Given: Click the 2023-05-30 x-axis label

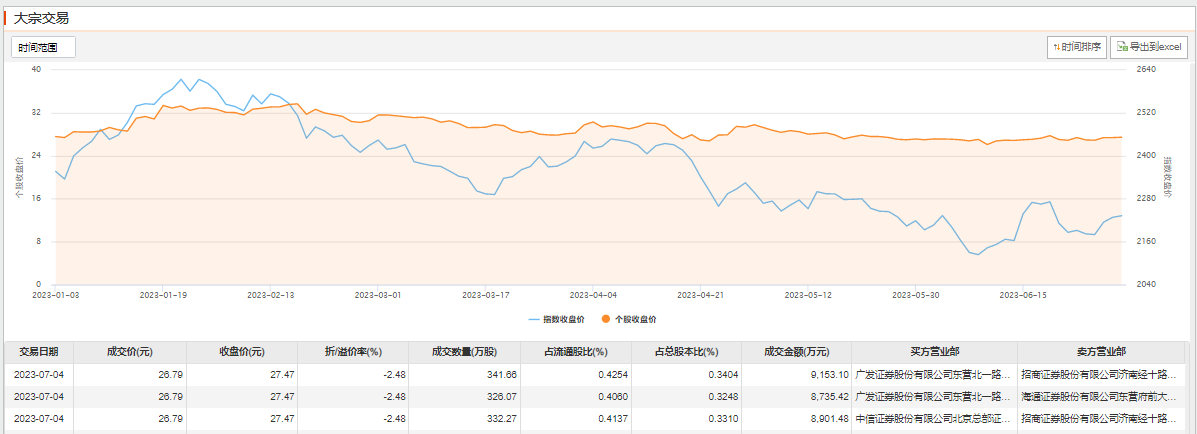Looking at the screenshot, I should 914,294.
